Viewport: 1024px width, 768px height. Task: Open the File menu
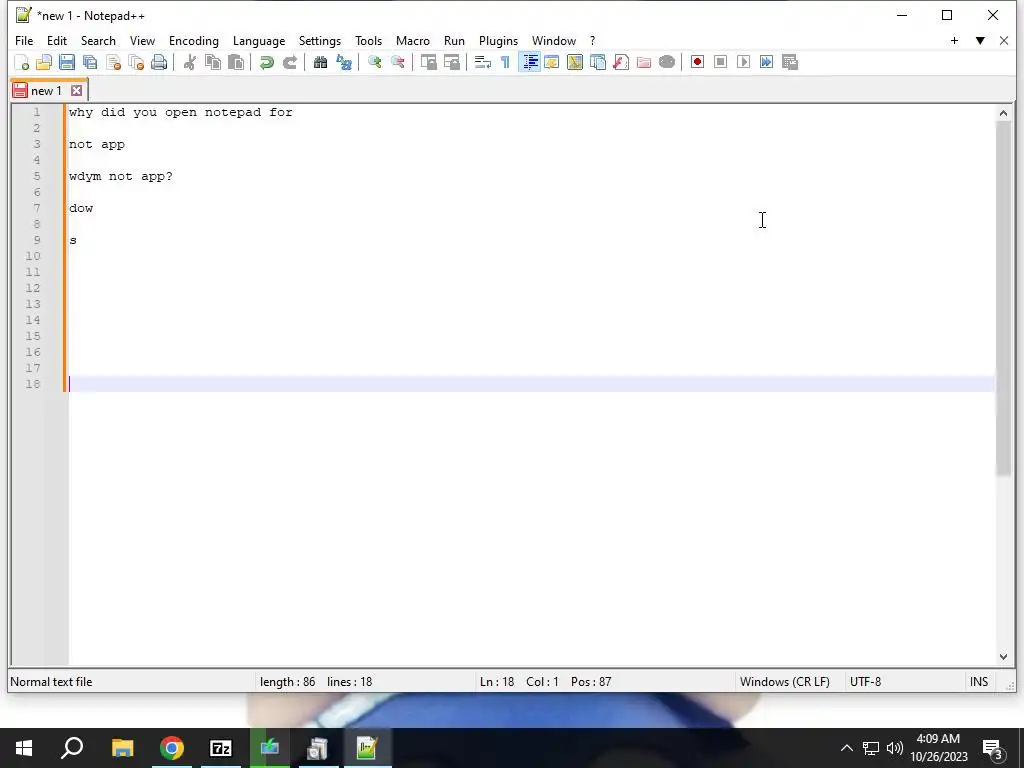(24, 40)
